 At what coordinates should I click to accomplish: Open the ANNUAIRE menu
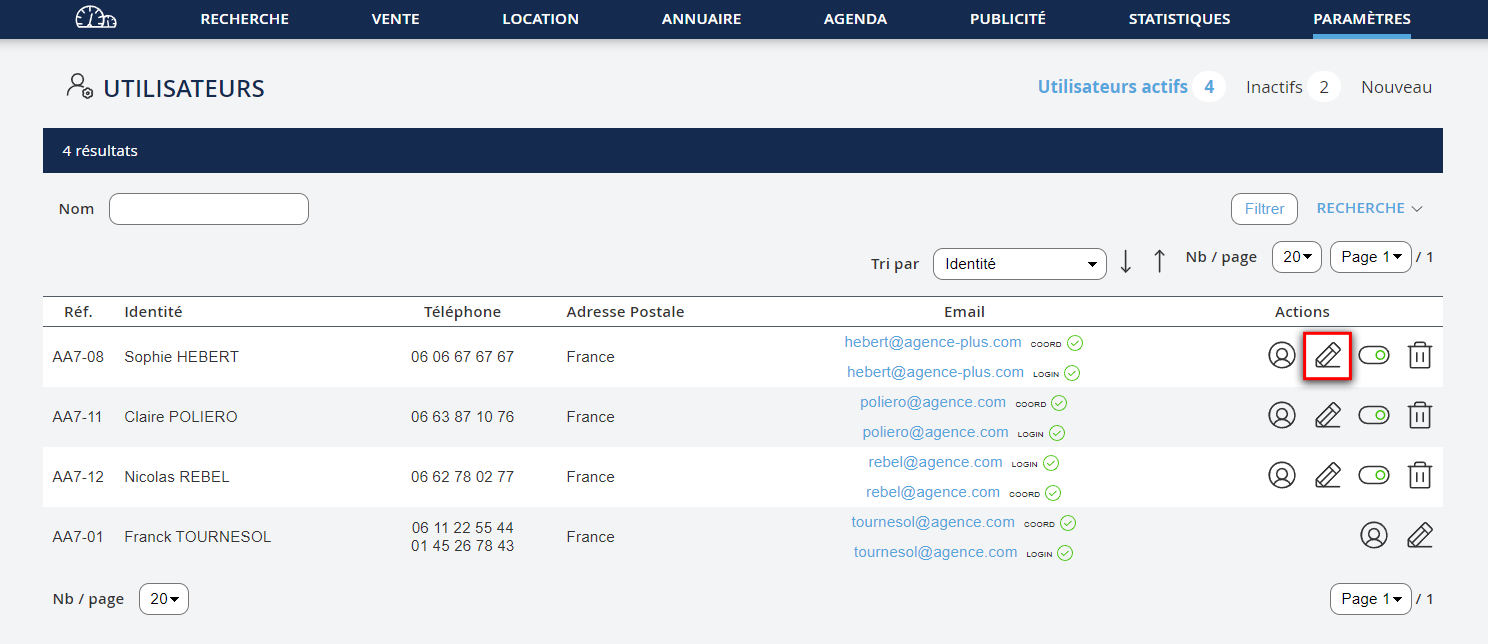tap(701, 19)
